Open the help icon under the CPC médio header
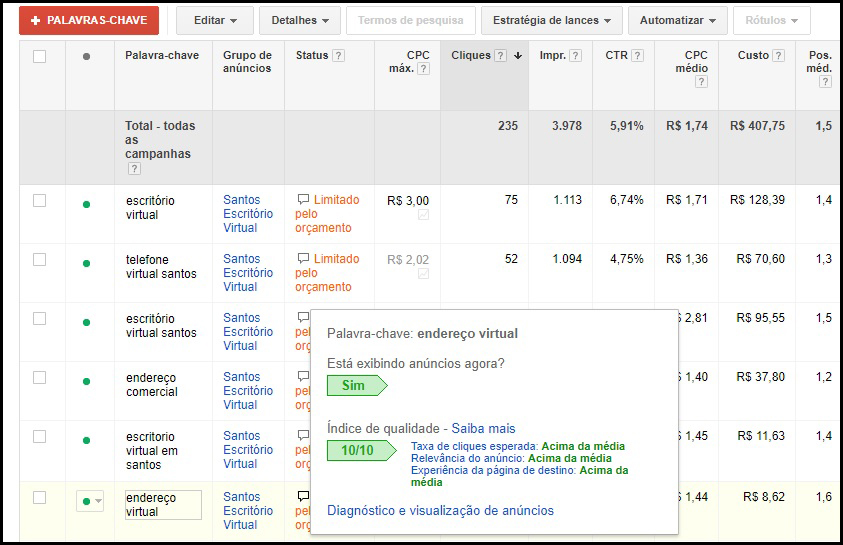843x545 pixels. (x=701, y=82)
